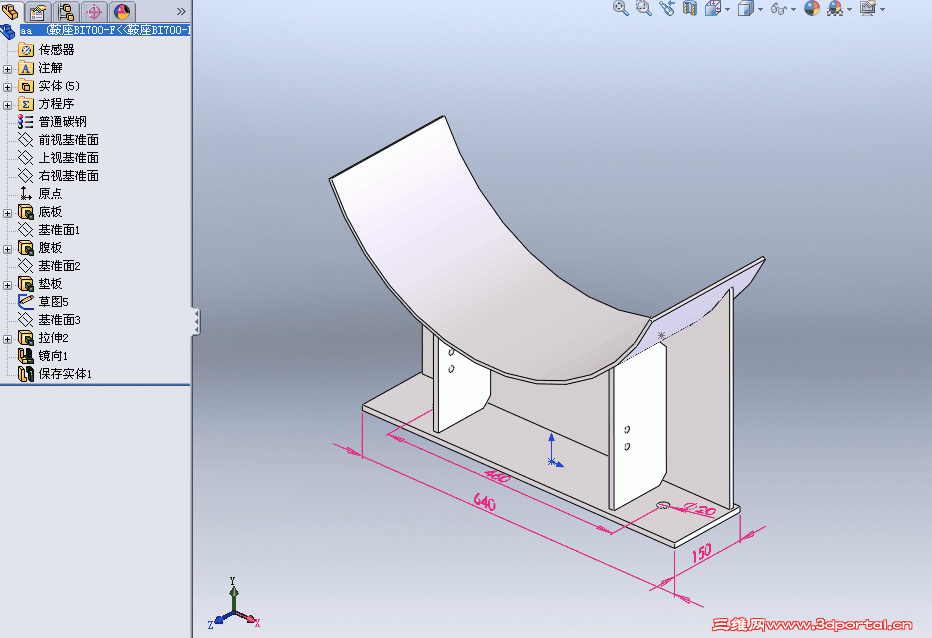Select the 普通碳钢 material entry
Image resolution: width=932 pixels, height=638 pixels.
click(x=62, y=122)
